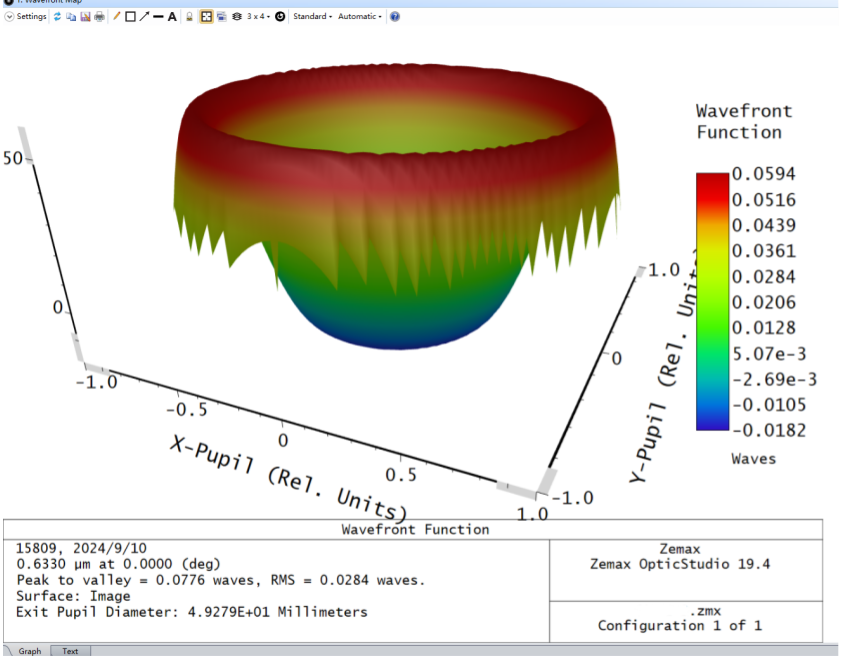Image resolution: width=843 pixels, height=660 pixels.
Task: Click the Exit Pupil Diameter text line
Action: click(192, 612)
